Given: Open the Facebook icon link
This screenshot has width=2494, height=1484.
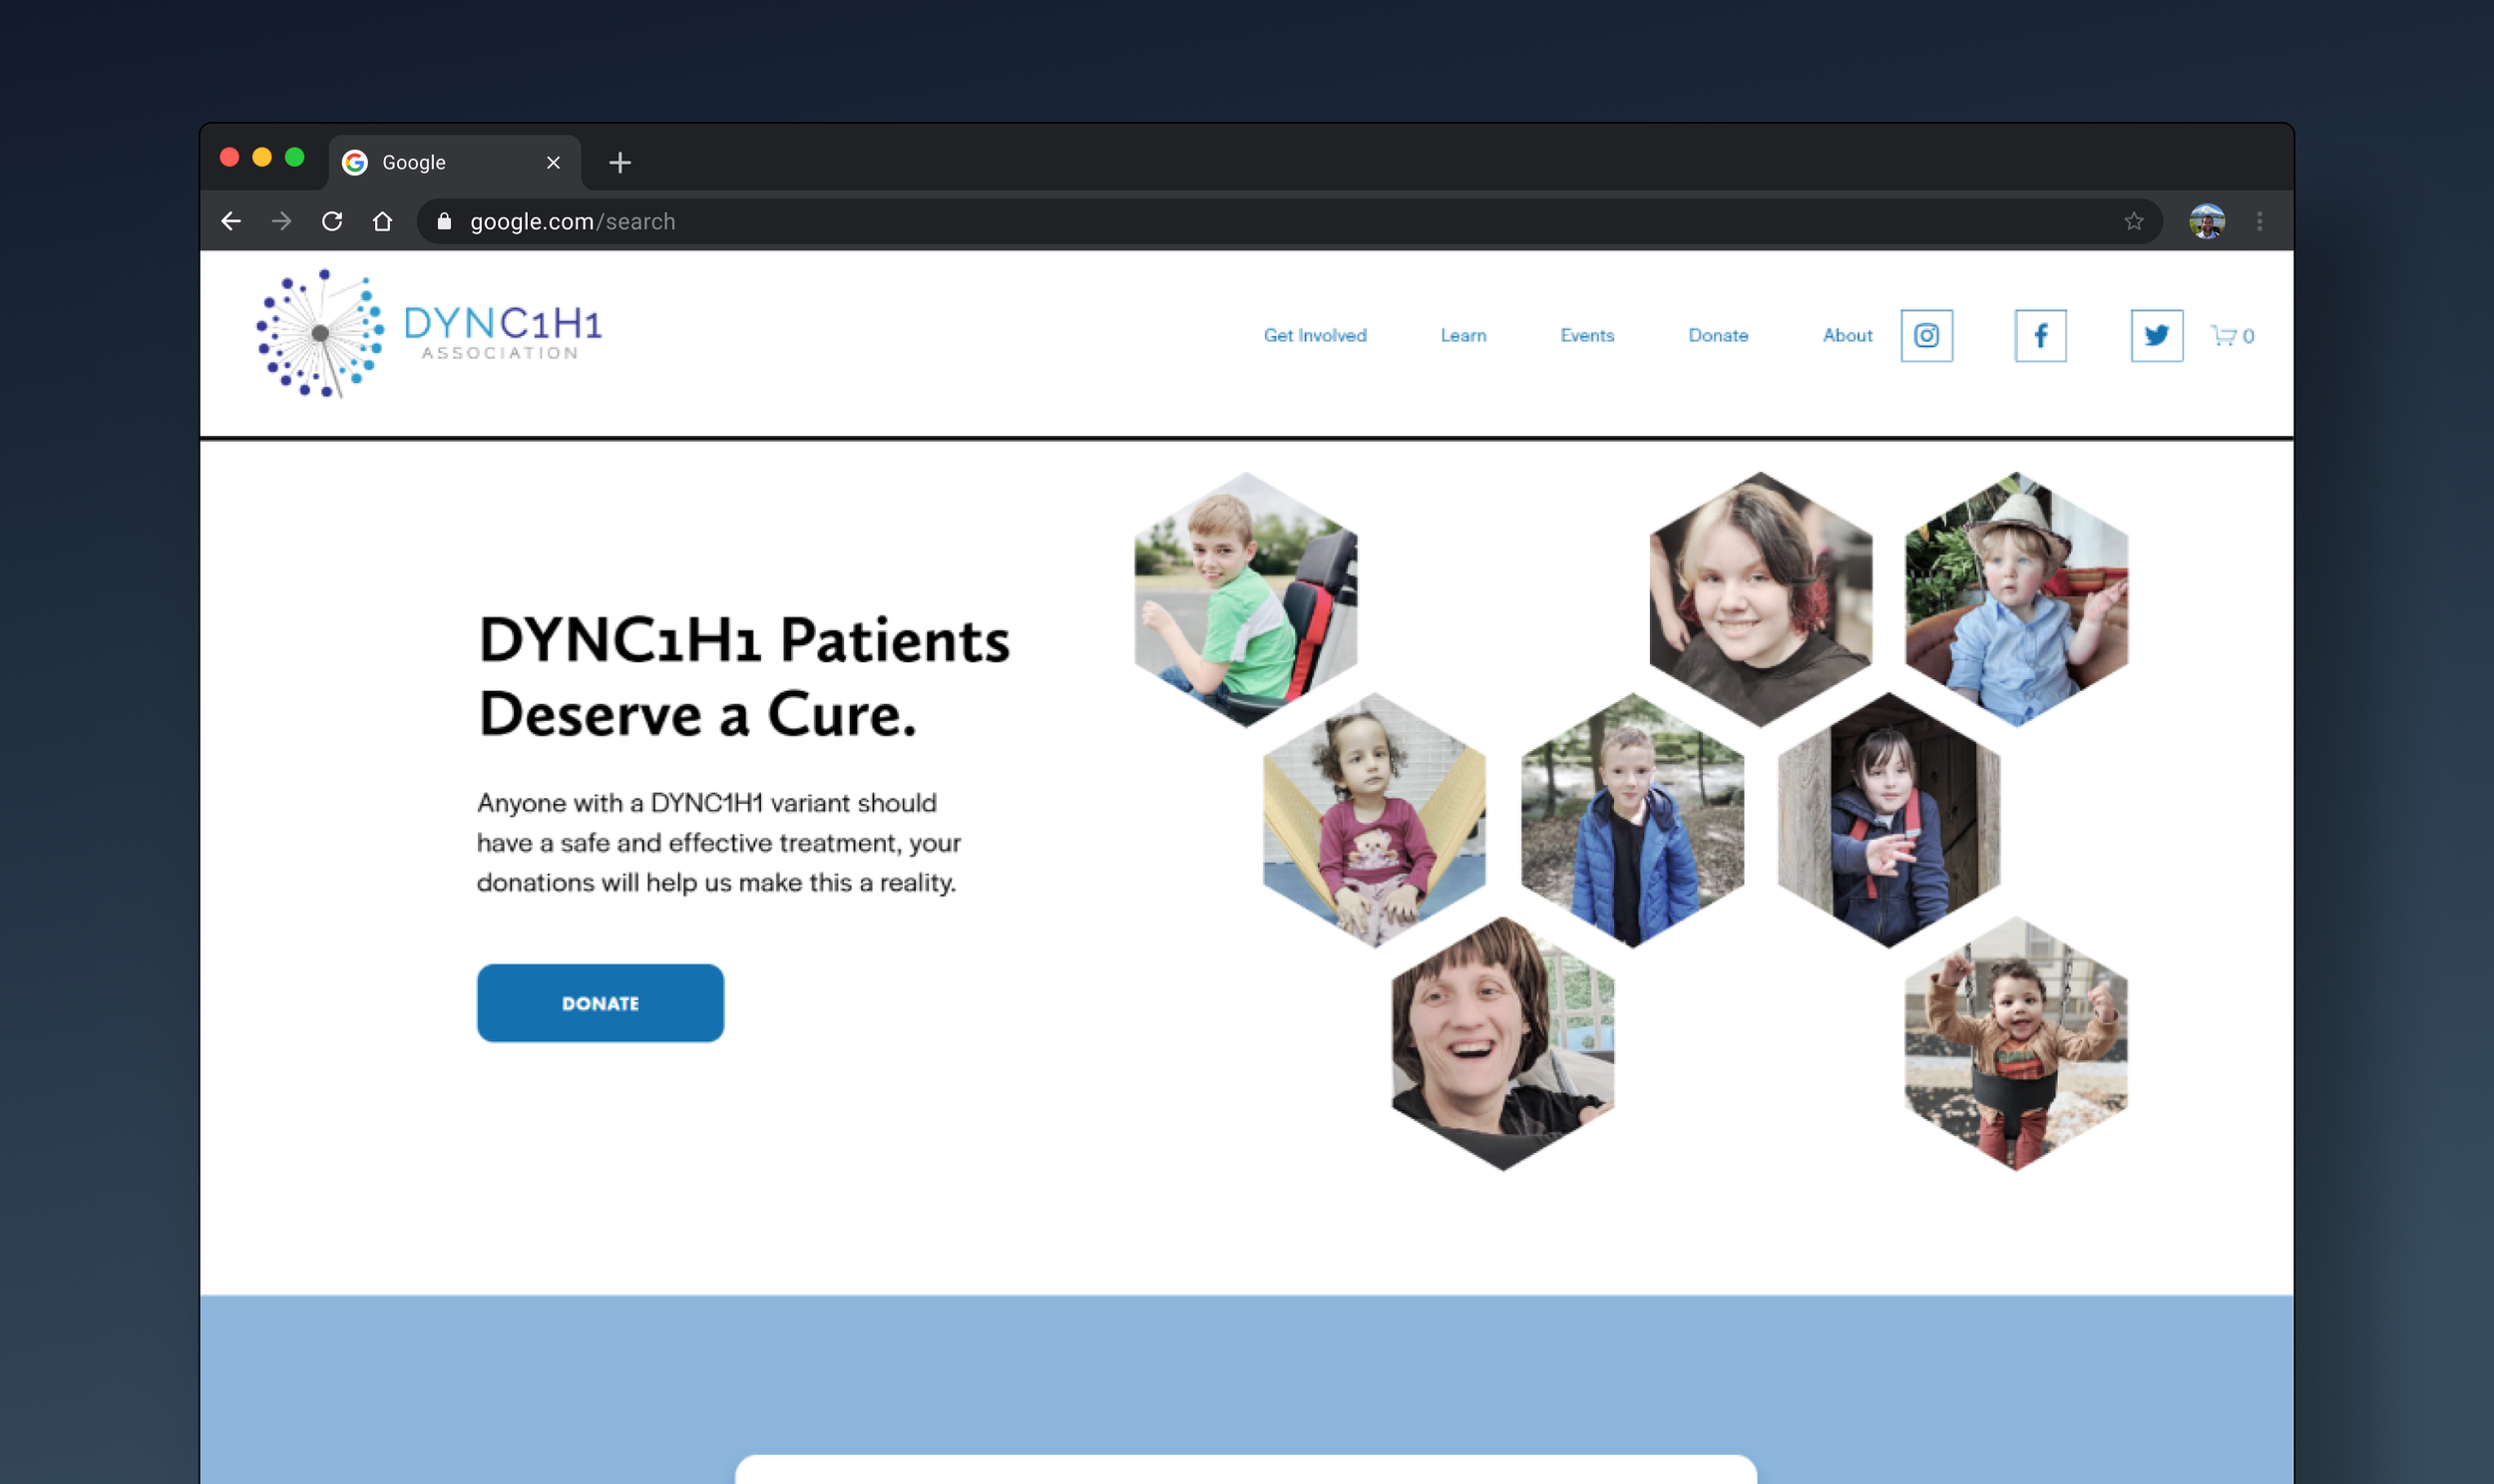Looking at the screenshot, I should [x=2040, y=336].
